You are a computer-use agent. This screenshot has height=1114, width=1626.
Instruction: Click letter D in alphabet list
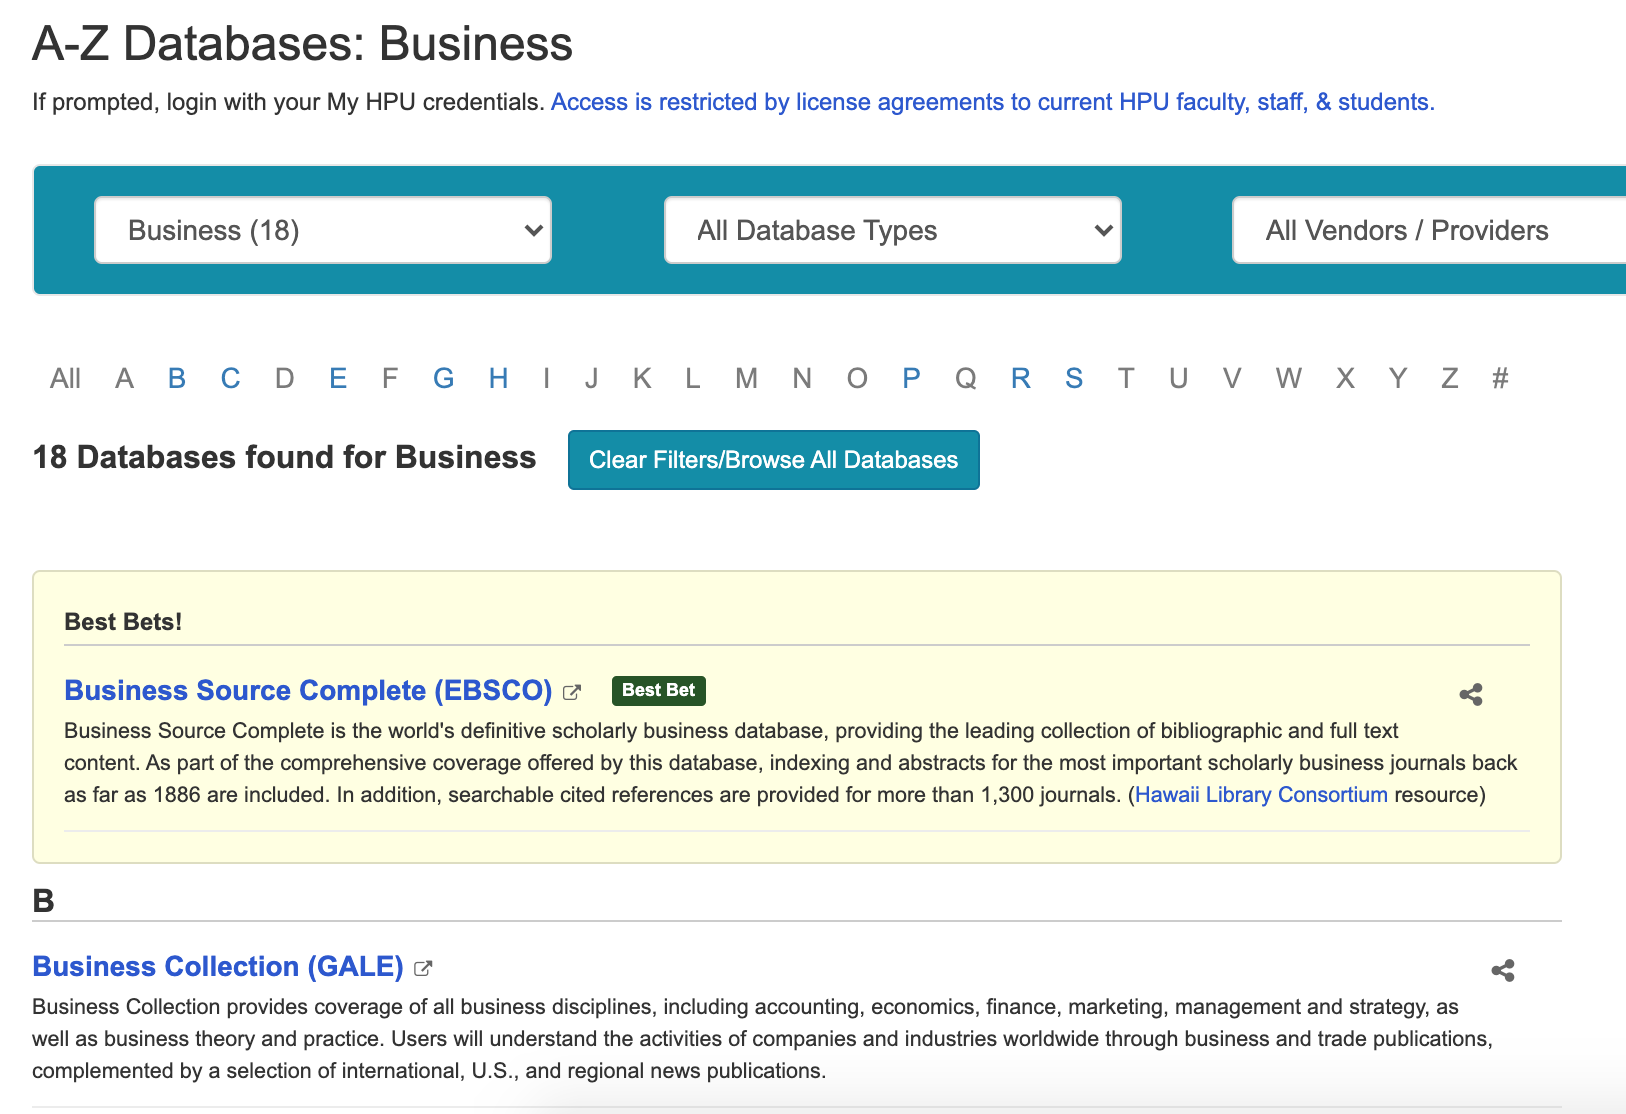pos(285,378)
